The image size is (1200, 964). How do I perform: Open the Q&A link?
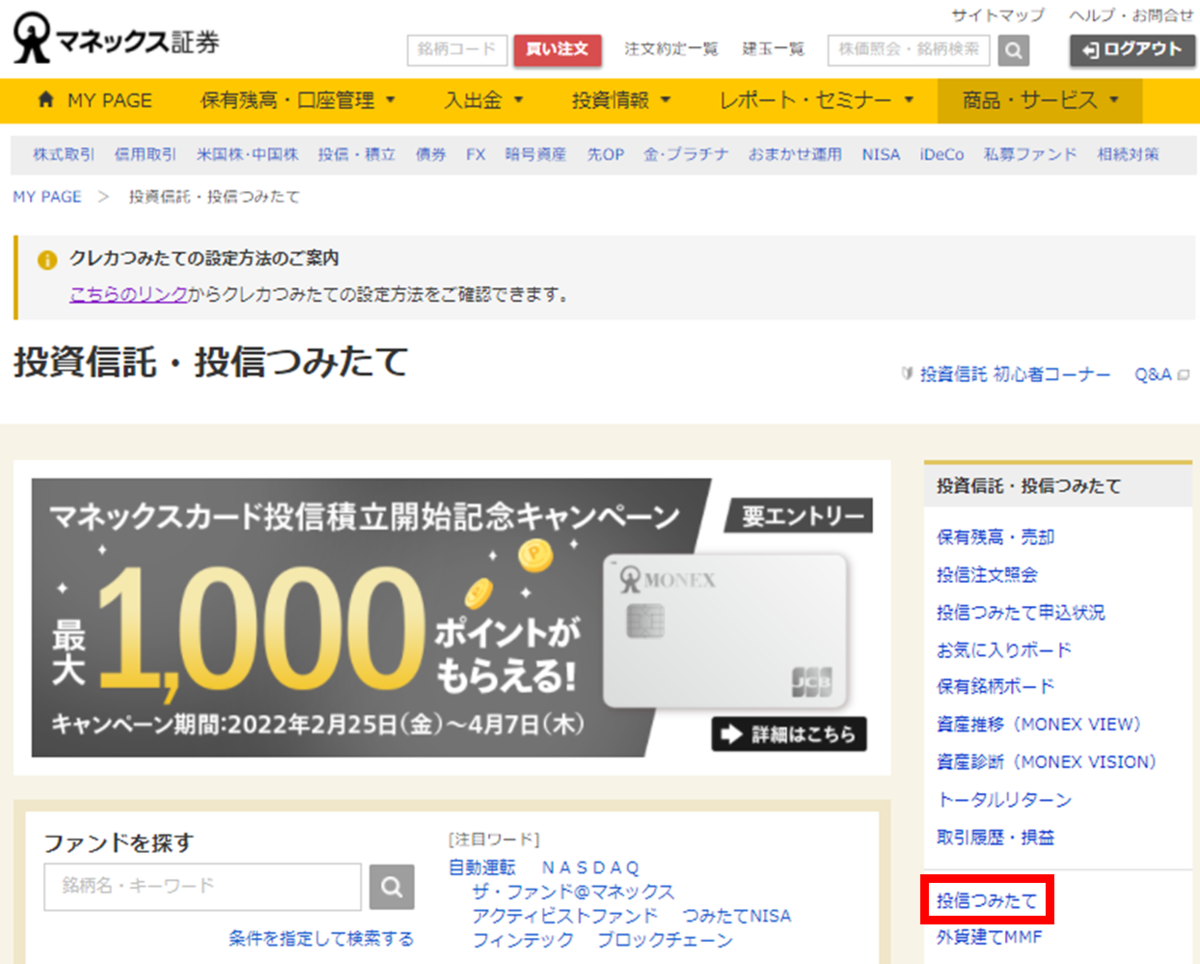click(1153, 374)
